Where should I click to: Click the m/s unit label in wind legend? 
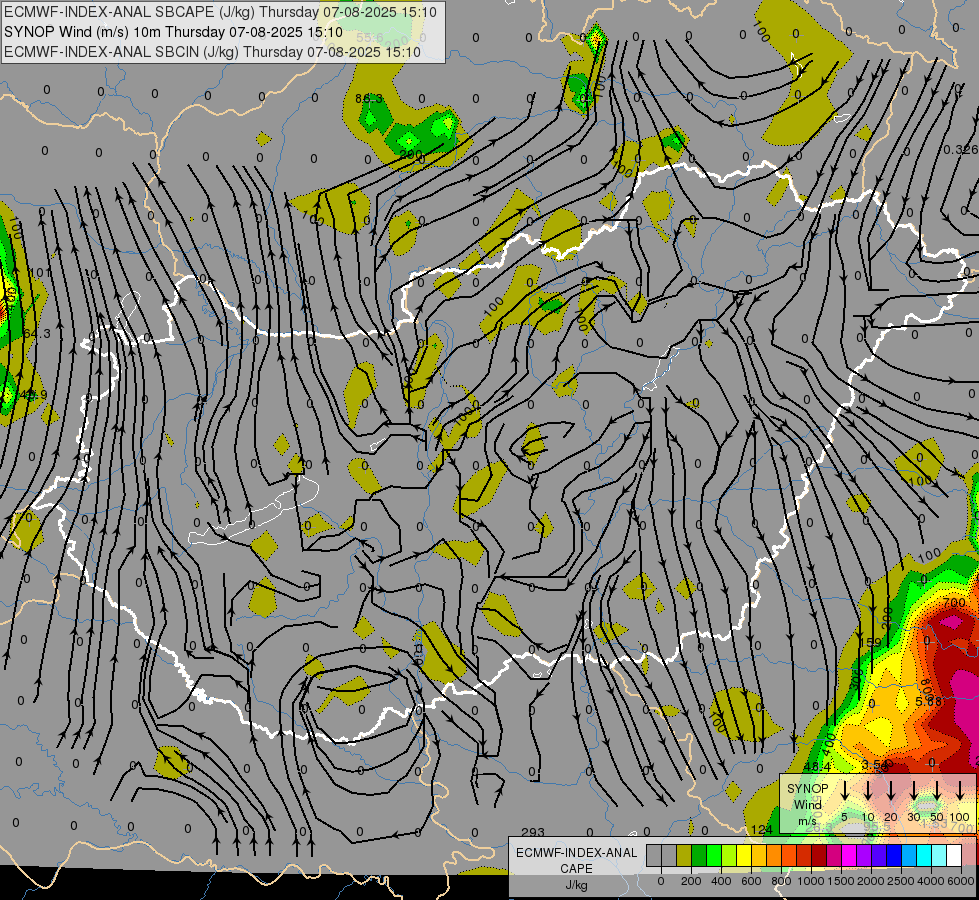pyautogui.click(x=807, y=821)
